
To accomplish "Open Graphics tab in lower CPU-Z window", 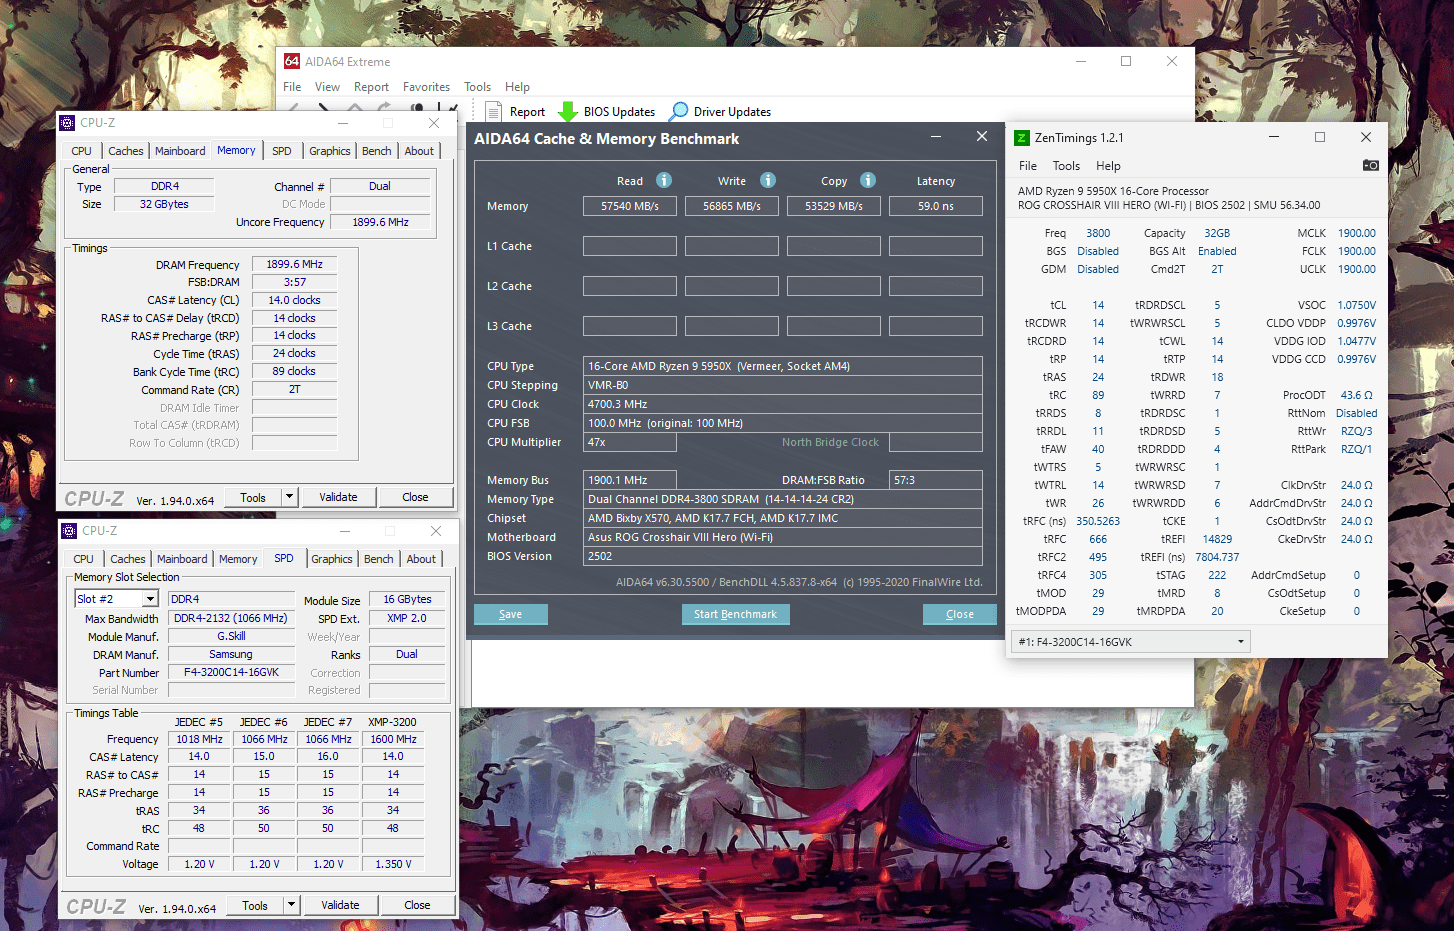I will coord(332,559).
